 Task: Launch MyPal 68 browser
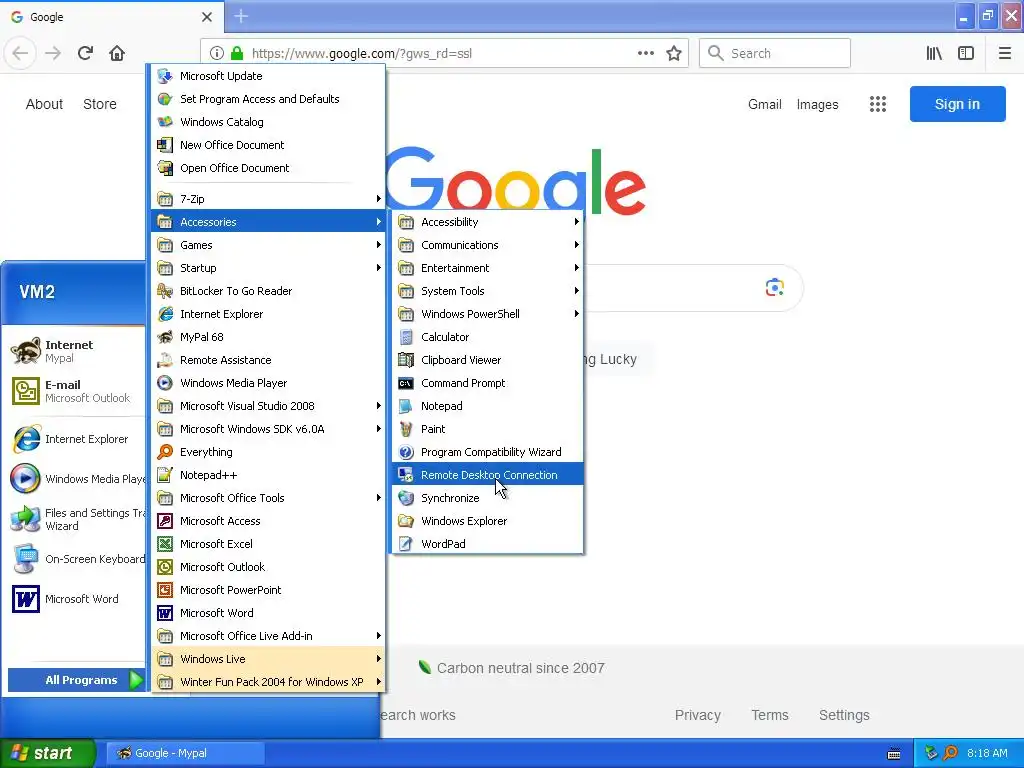[x=268, y=337]
